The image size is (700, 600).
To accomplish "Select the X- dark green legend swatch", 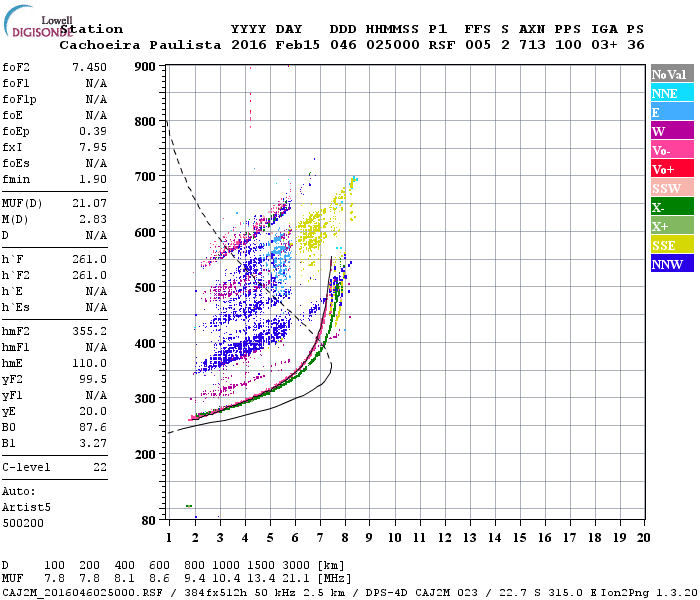I will coord(672,207).
